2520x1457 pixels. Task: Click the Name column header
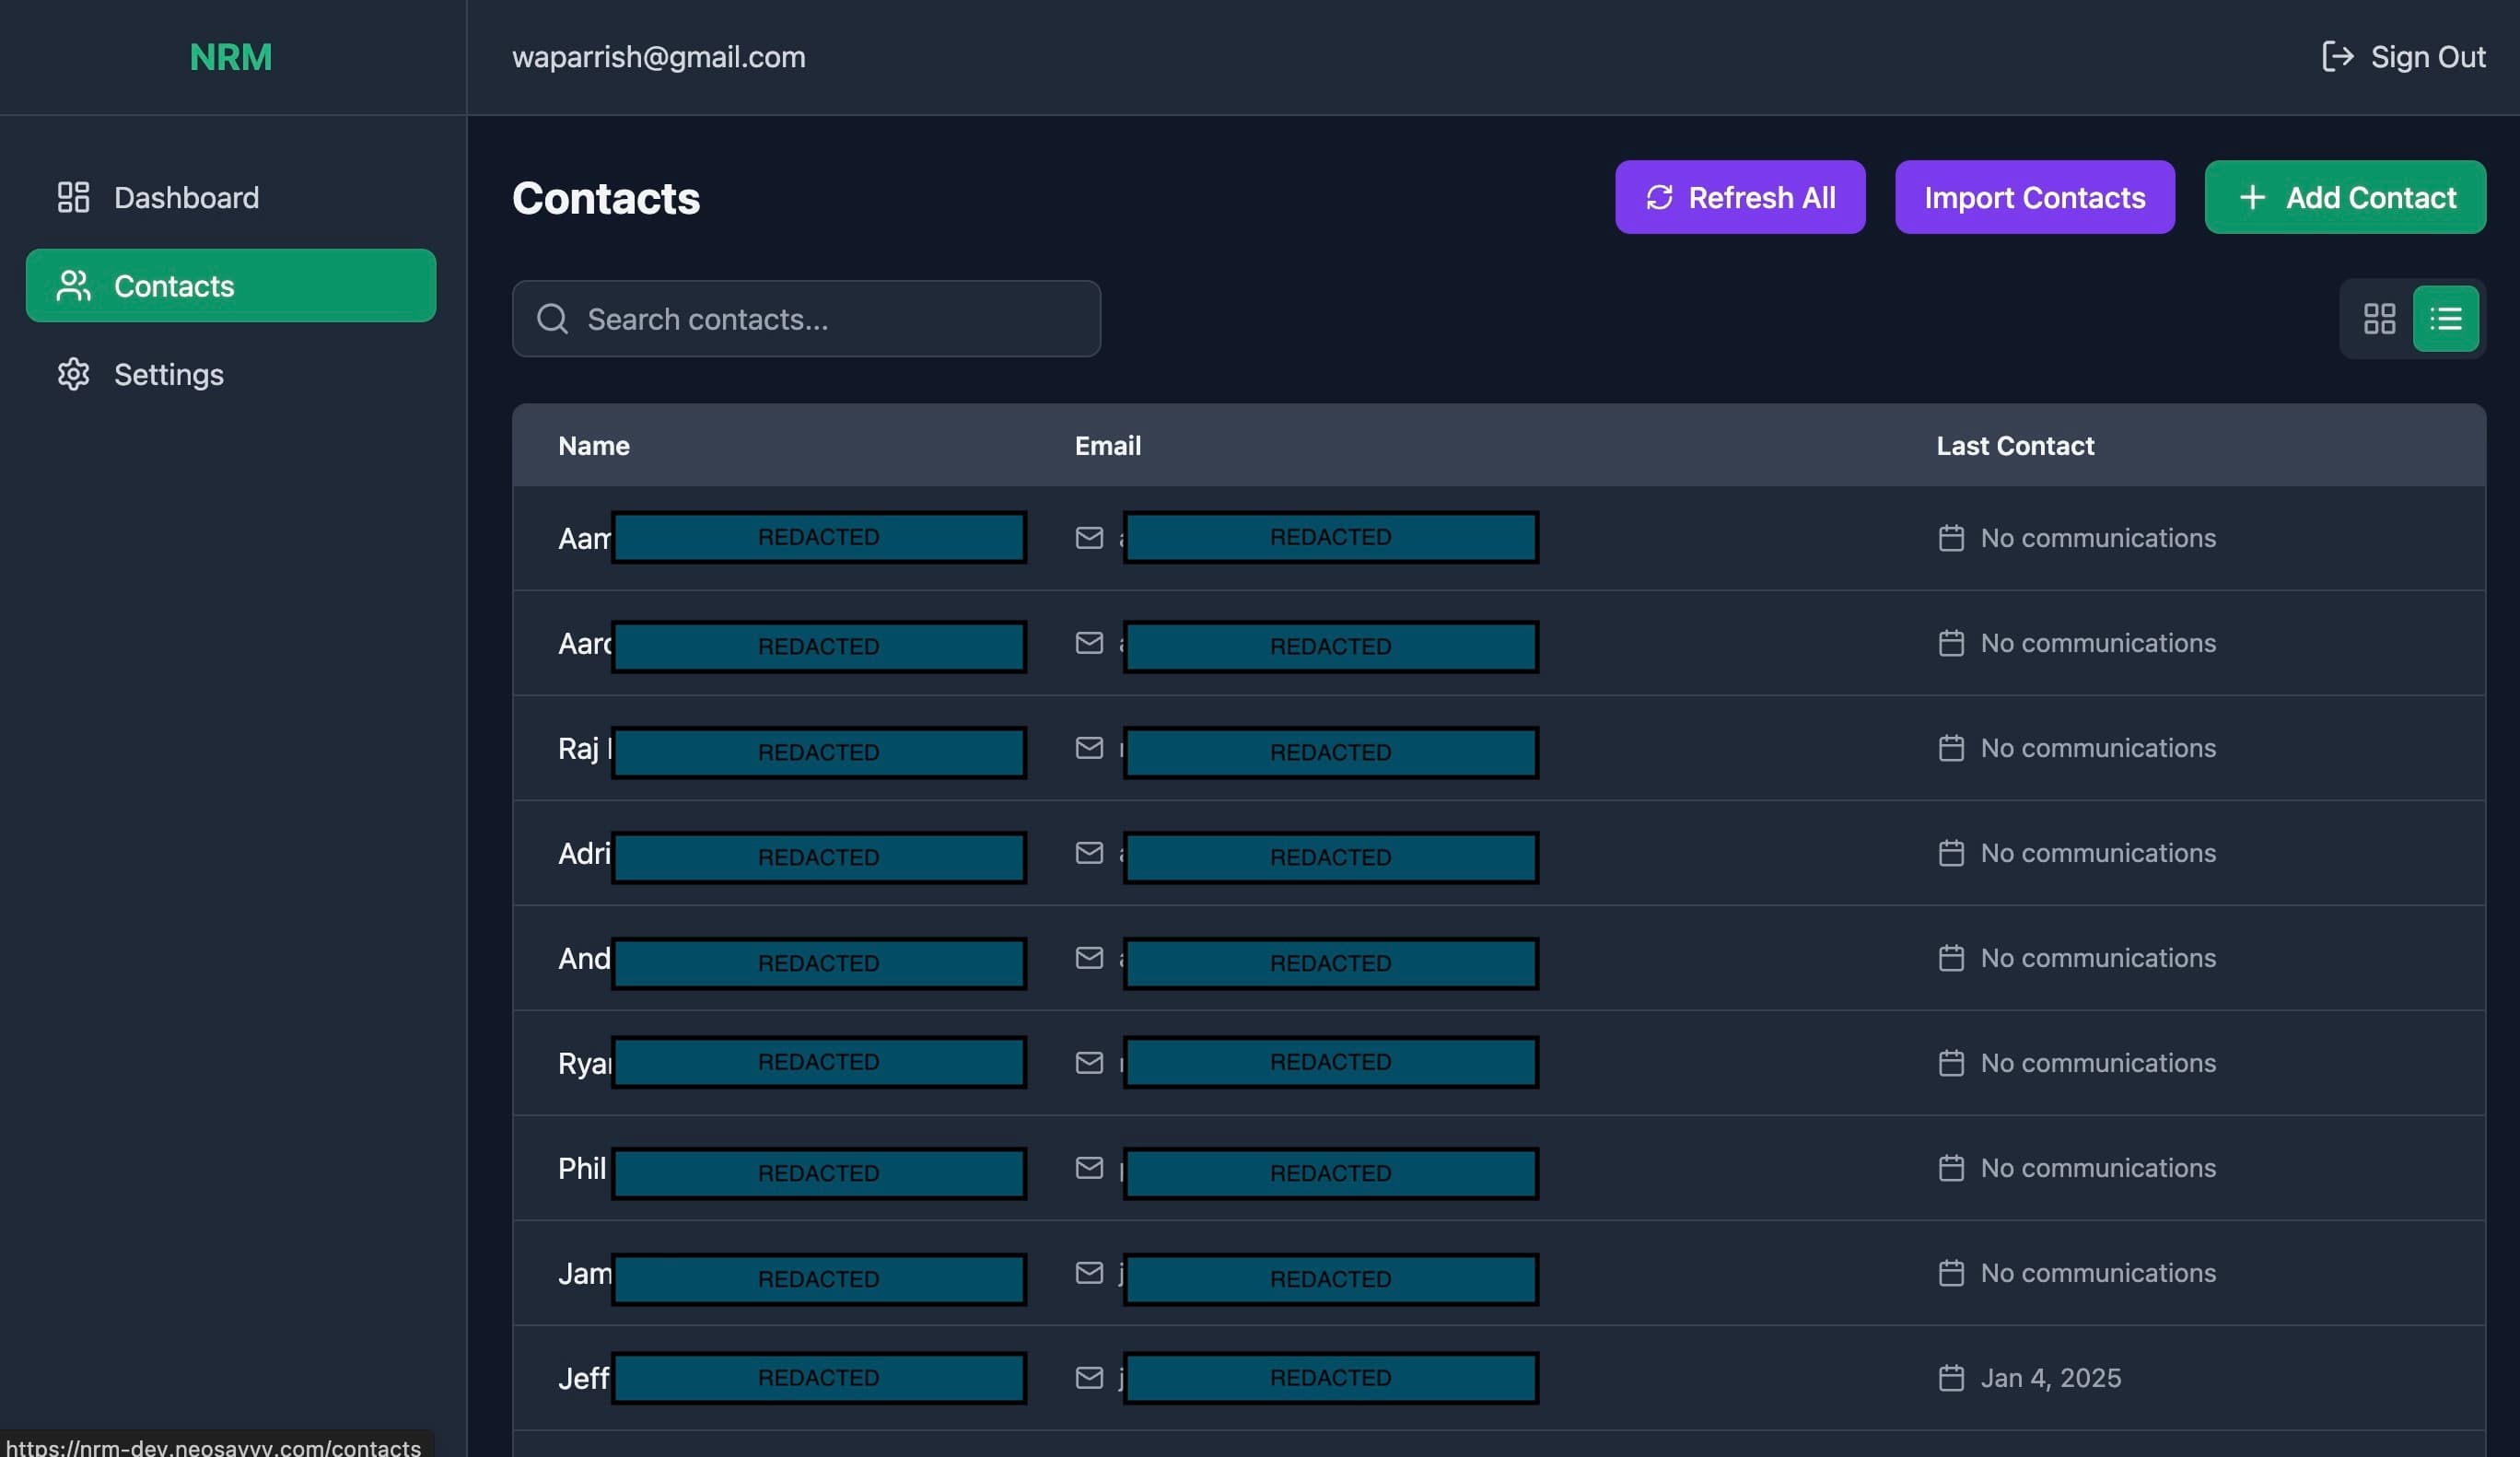tap(594, 446)
